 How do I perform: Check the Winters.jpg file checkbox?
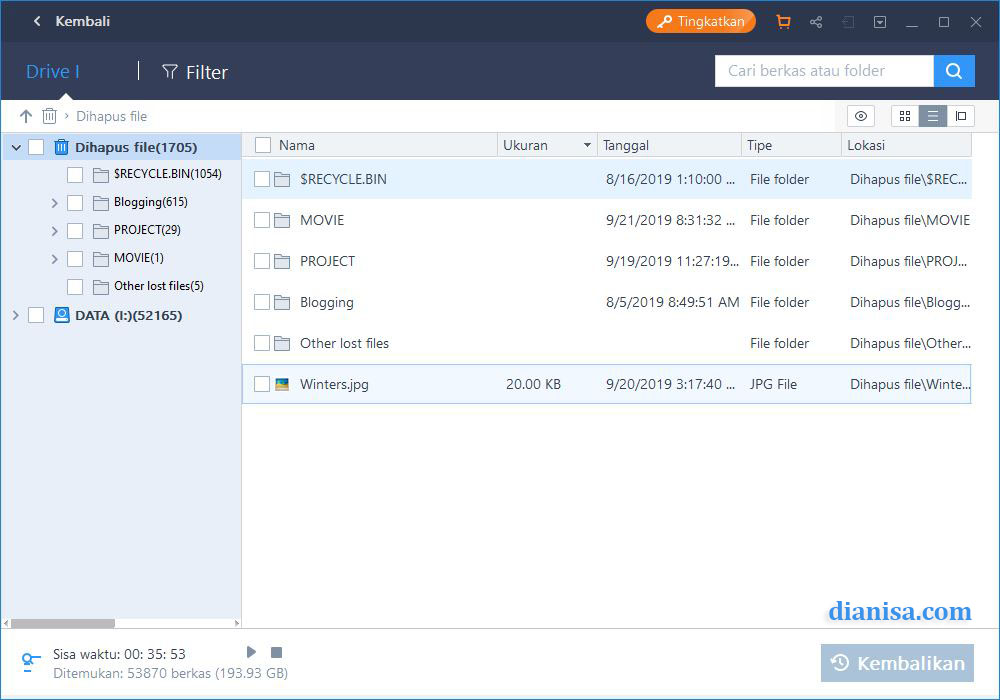[x=262, y=384]
